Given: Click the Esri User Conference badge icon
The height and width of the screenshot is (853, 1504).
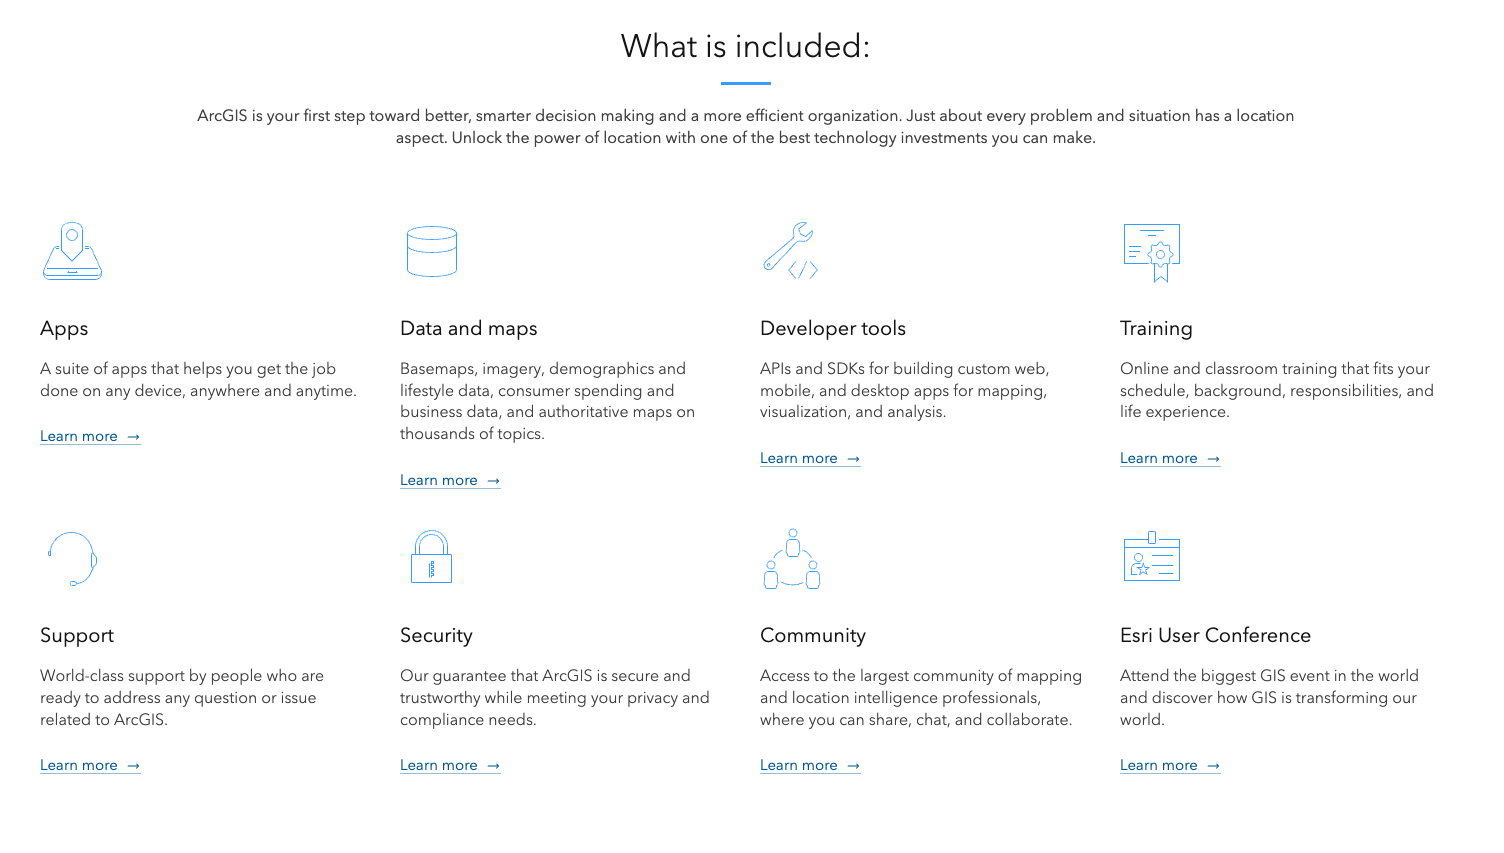Looking at the screenshot, I should [1152, 560].
